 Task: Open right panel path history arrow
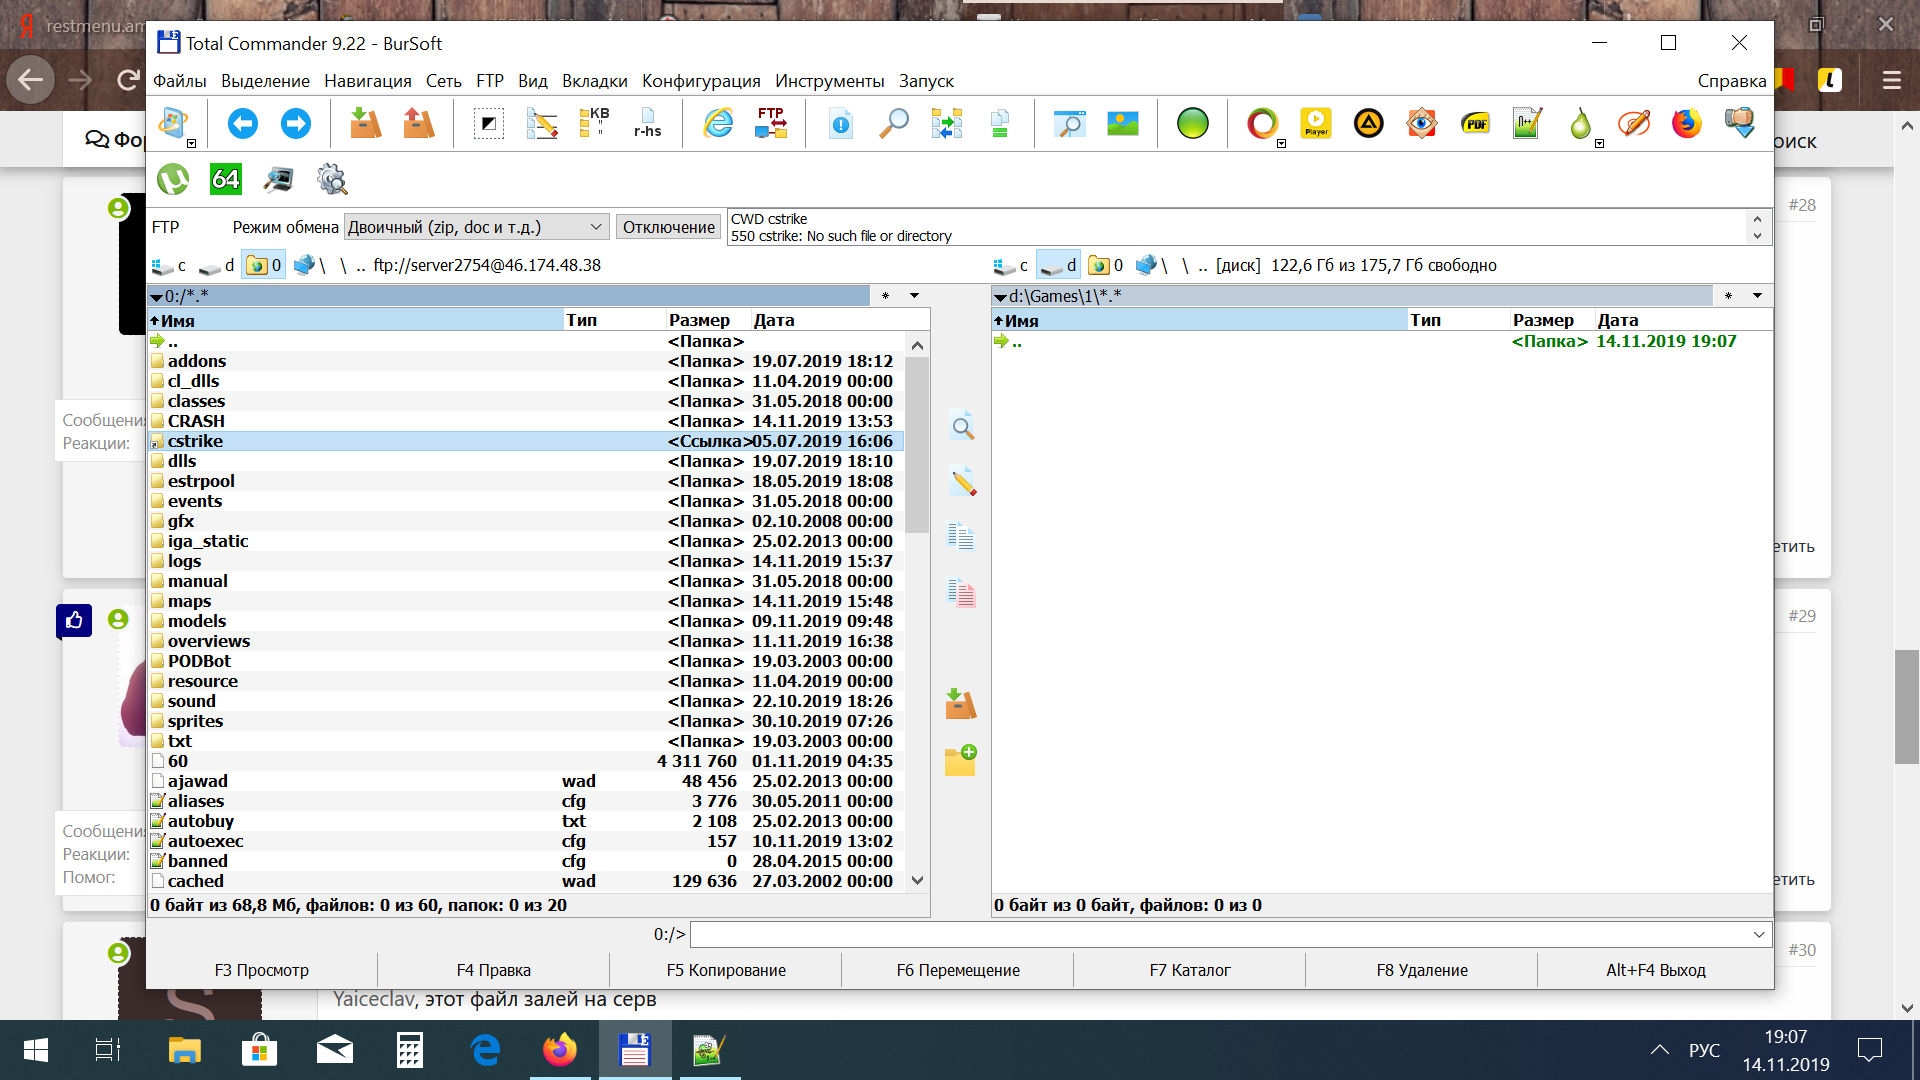coord(1757,296)
